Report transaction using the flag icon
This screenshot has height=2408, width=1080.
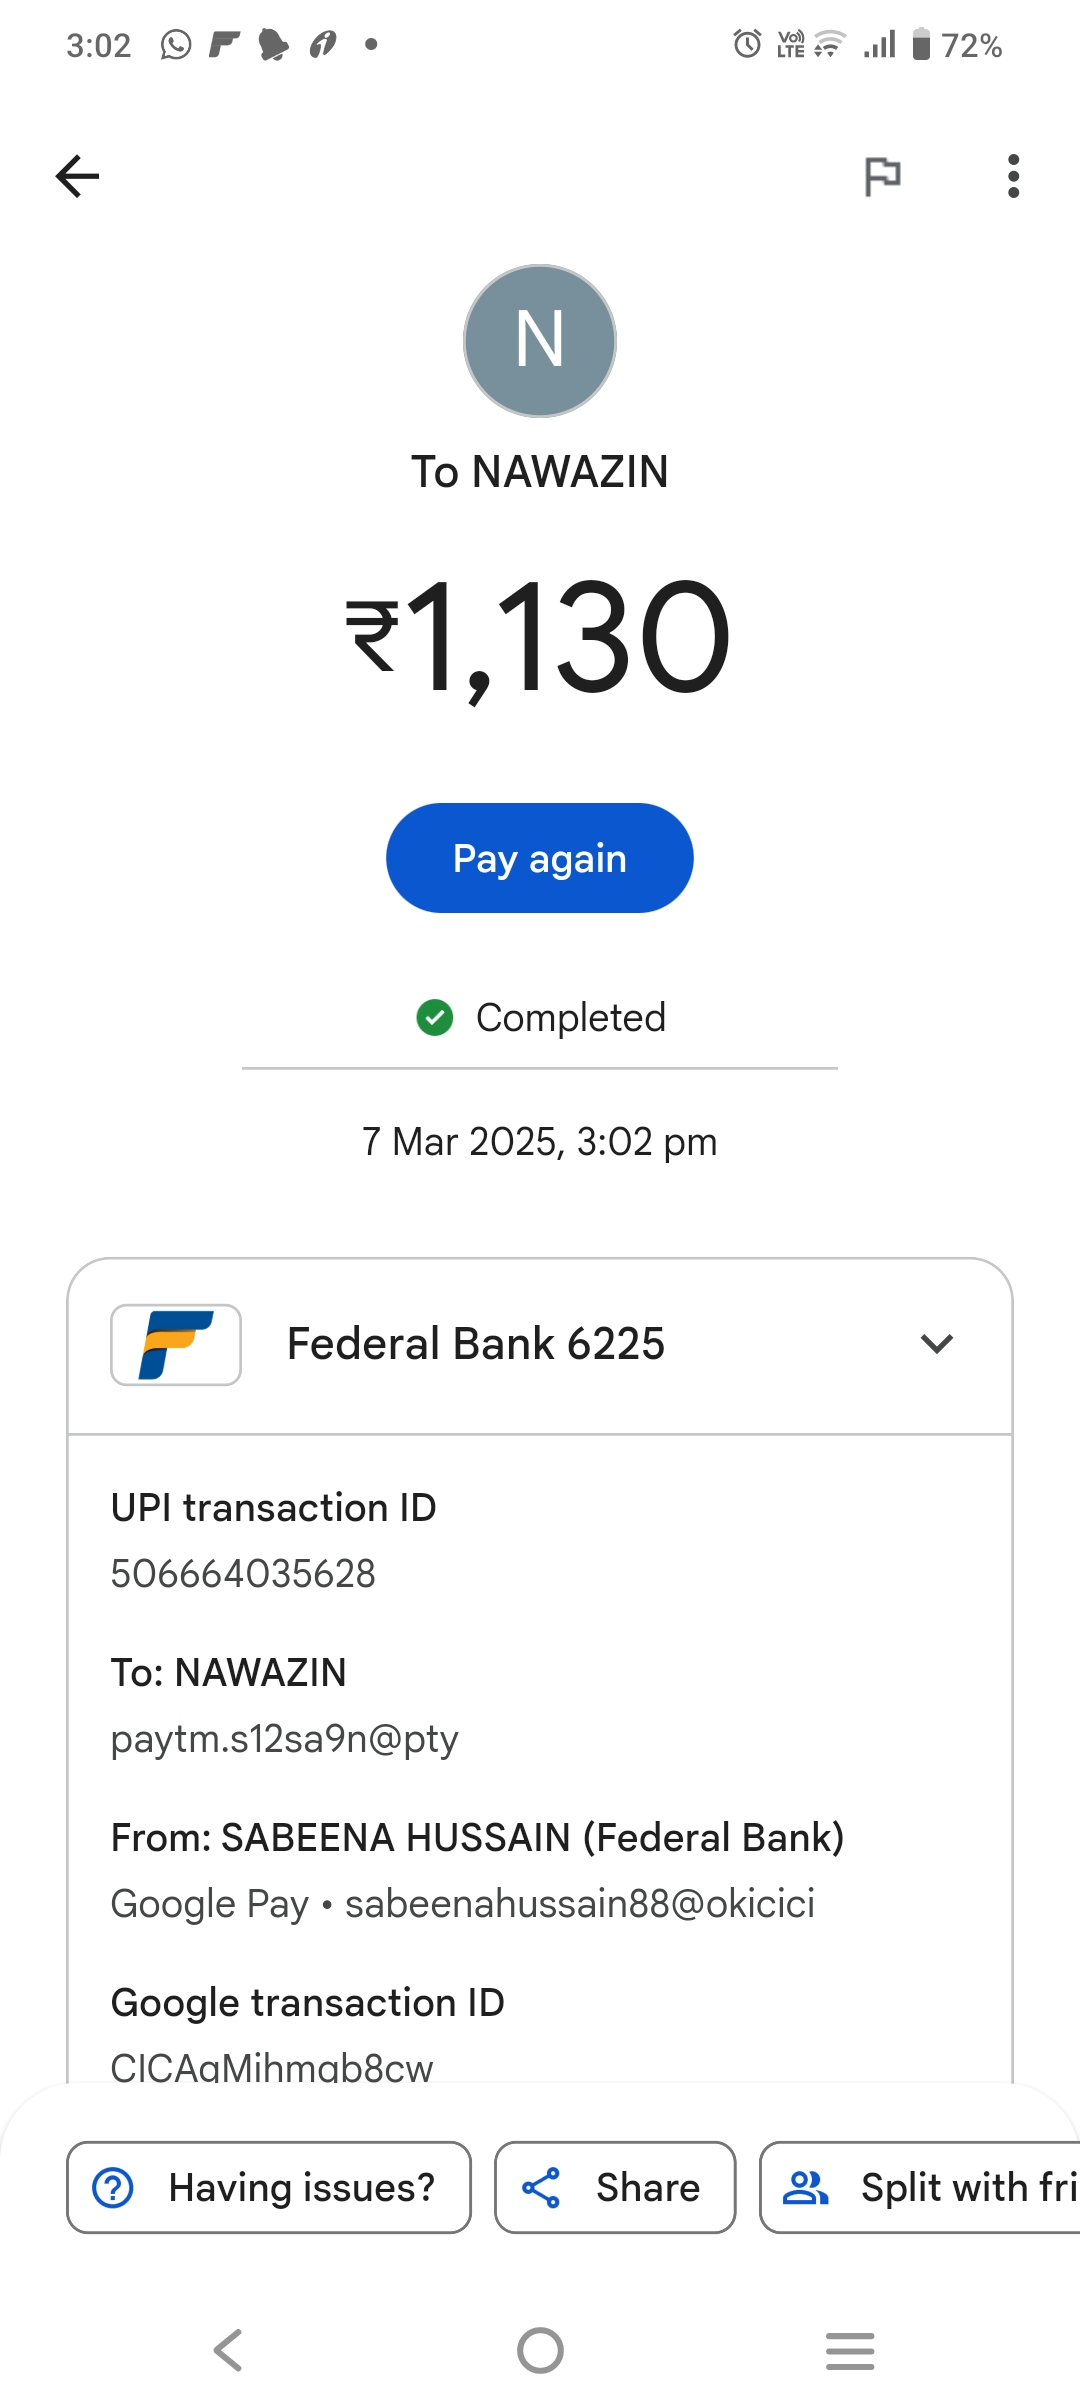tap(882, 176)
